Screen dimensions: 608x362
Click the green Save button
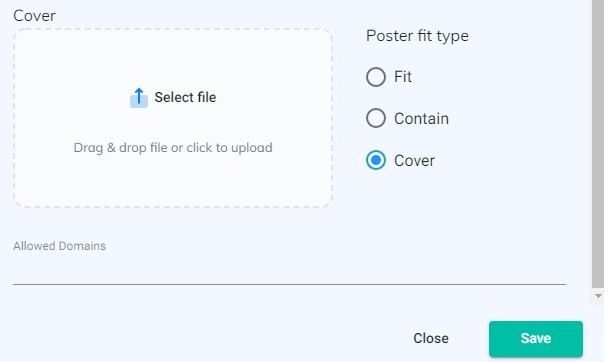536,339
